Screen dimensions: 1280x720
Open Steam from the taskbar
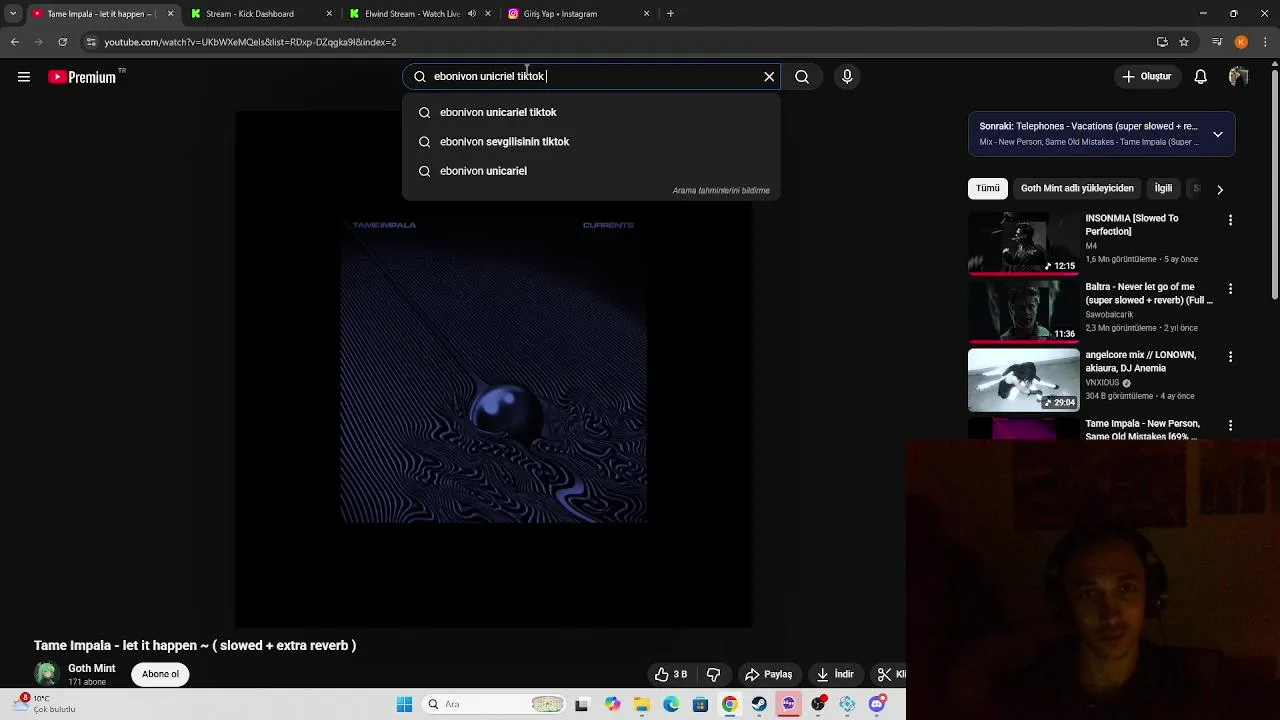pyautogui.click(x=759, y=704)
